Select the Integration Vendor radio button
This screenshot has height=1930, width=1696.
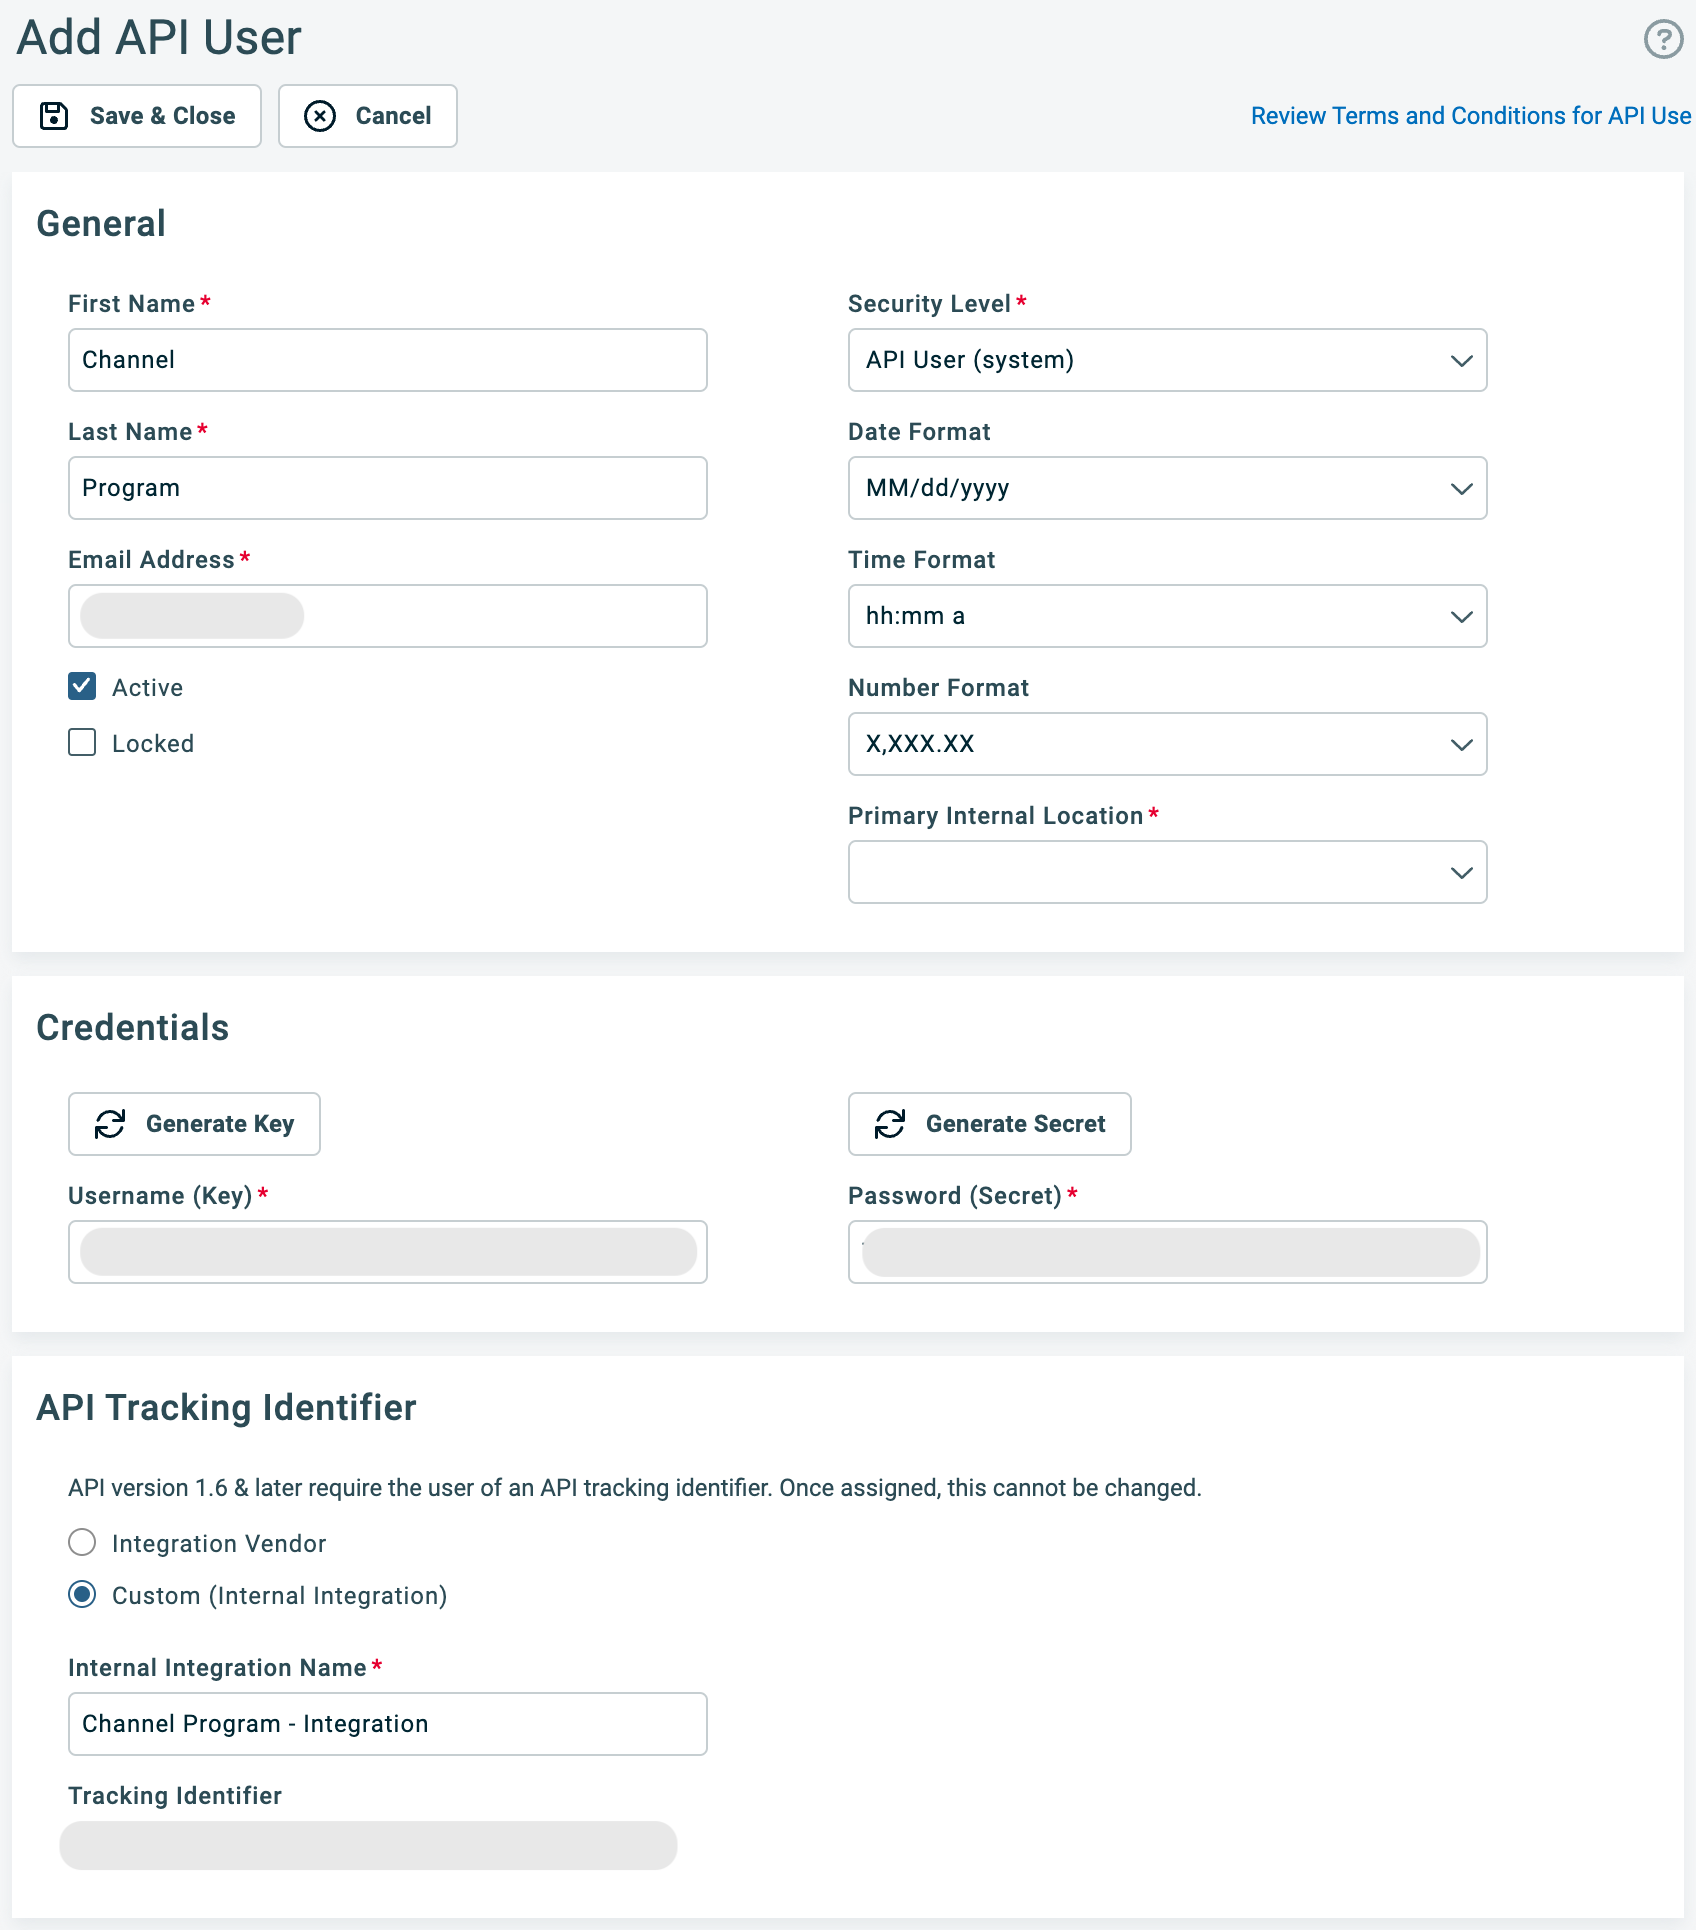click(82, 1543)
